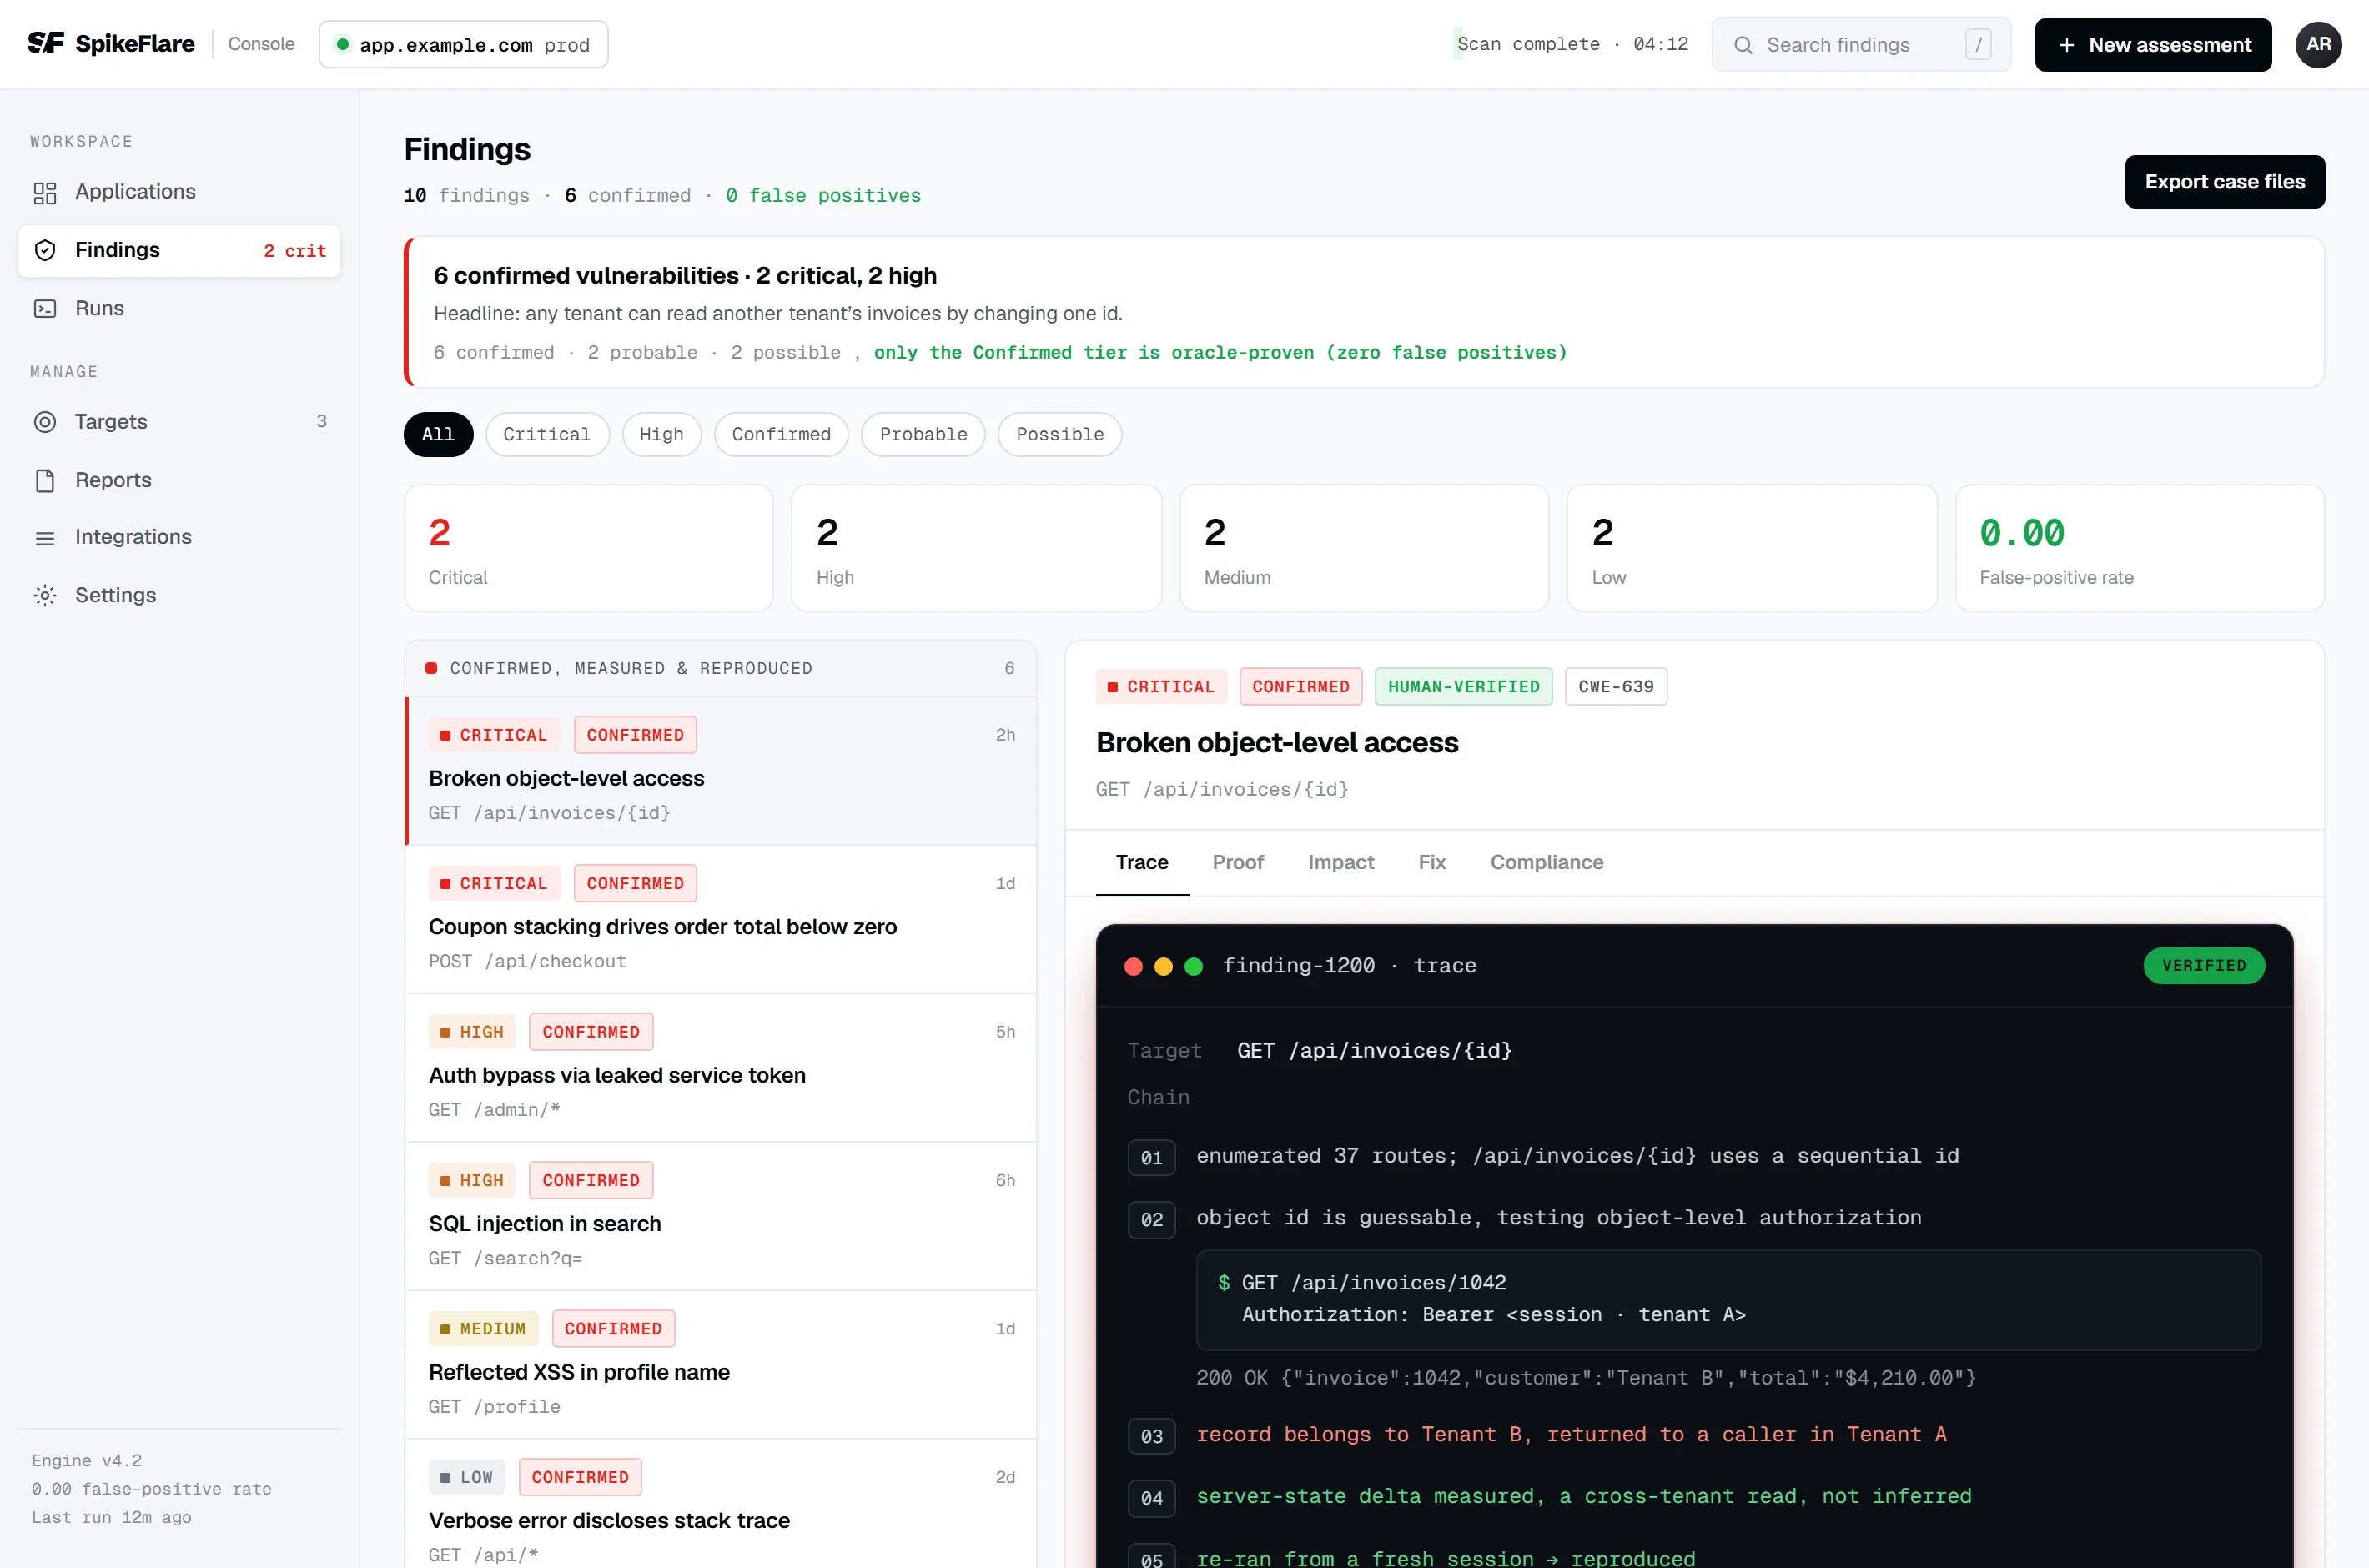Click the AR user avatar

pos(2318,44)
